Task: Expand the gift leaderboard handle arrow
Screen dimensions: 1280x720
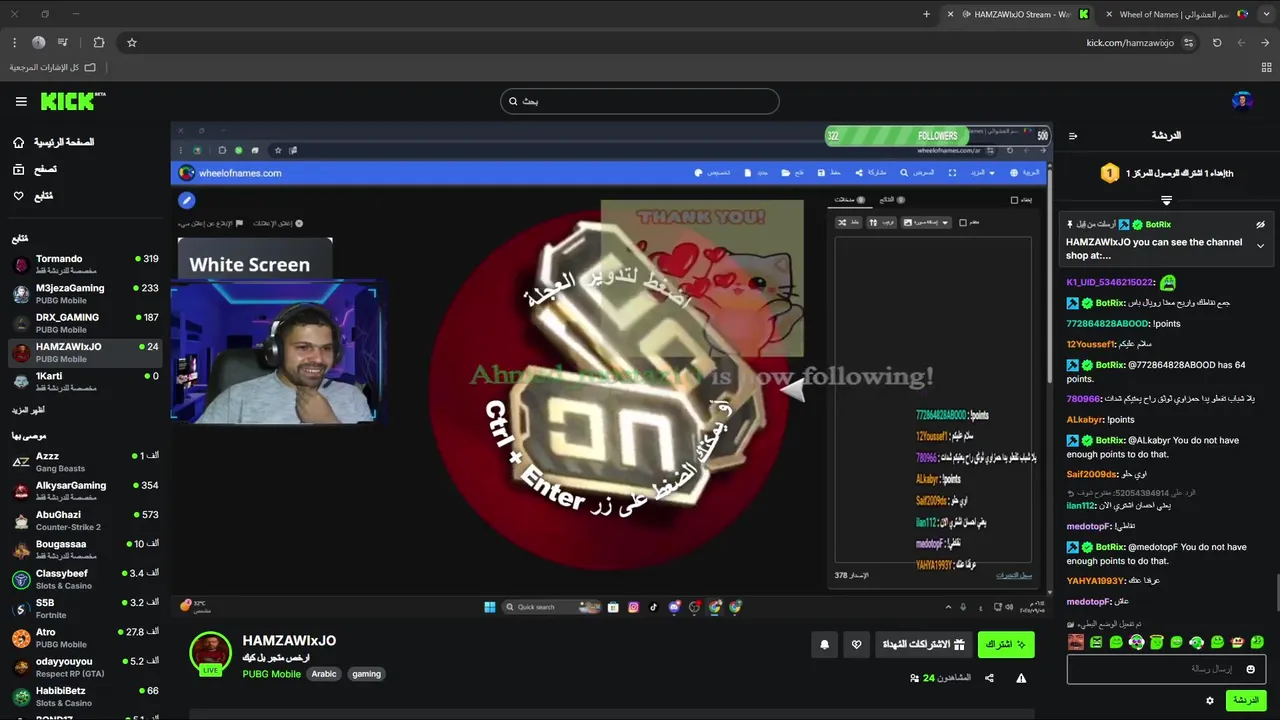Action: click(1166, 201)
